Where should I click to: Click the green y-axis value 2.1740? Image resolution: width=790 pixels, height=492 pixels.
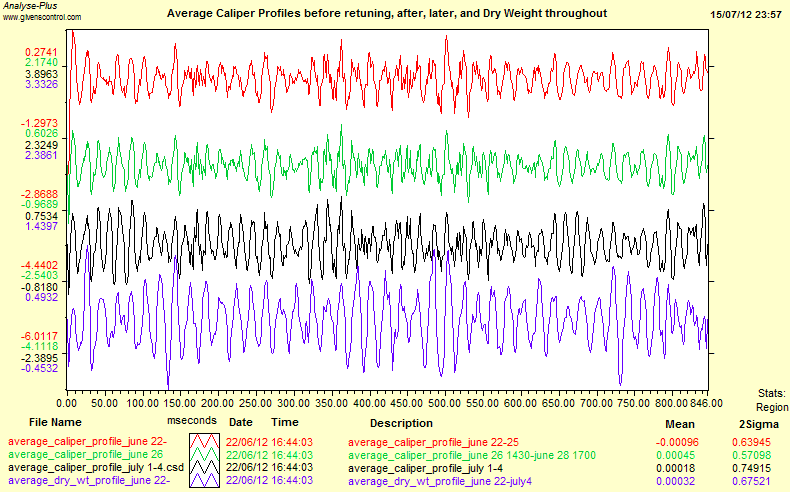point(41,63)
